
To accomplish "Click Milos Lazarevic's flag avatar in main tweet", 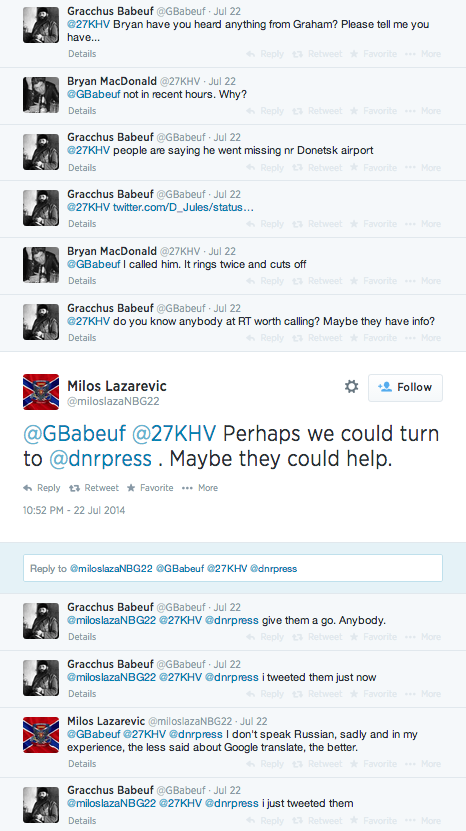I will click(41, 392).
